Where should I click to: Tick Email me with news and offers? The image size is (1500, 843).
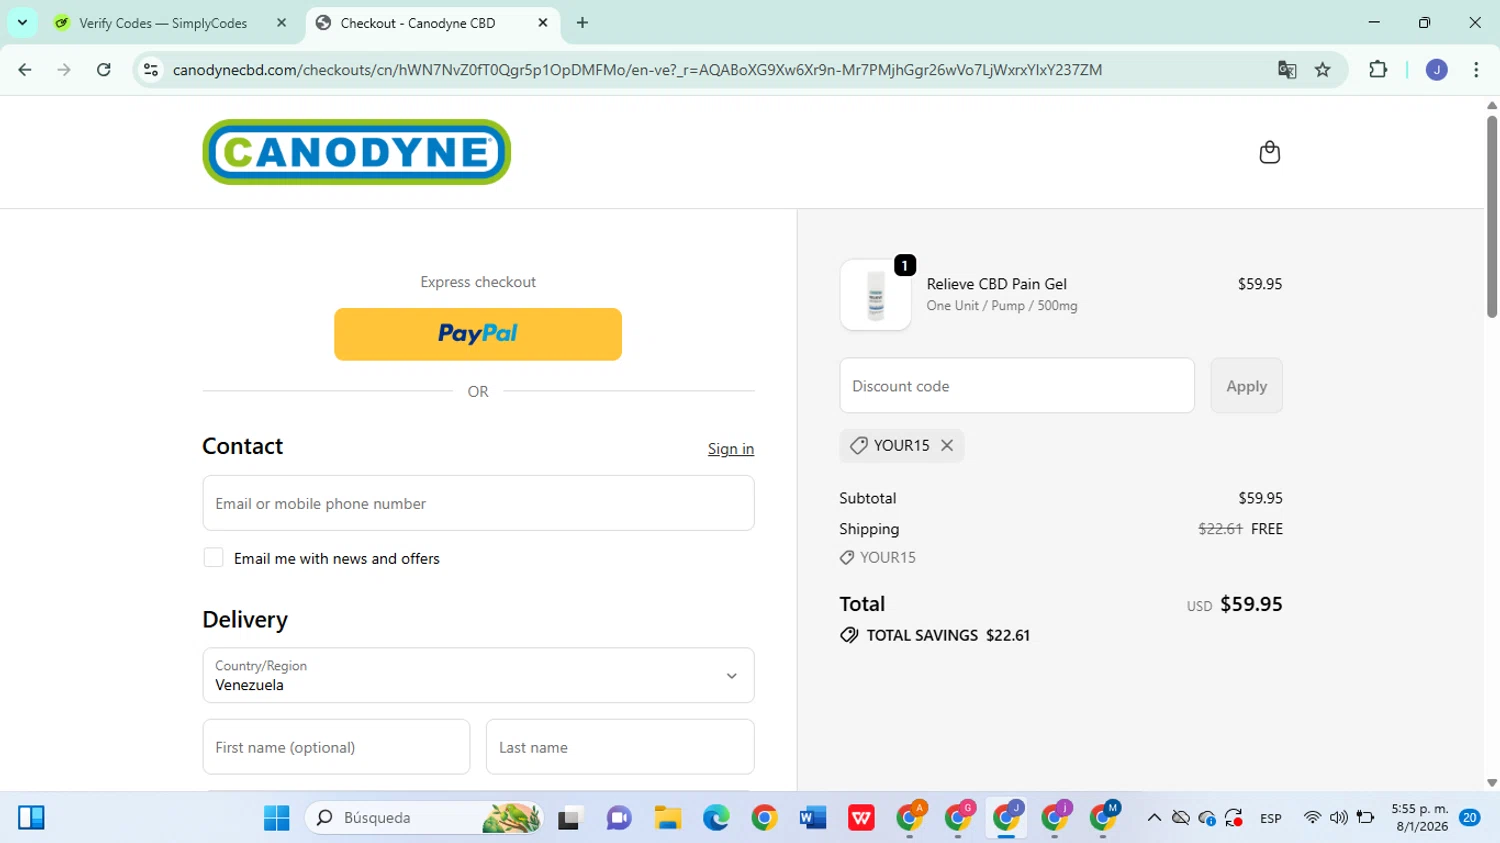click(213, 558)
